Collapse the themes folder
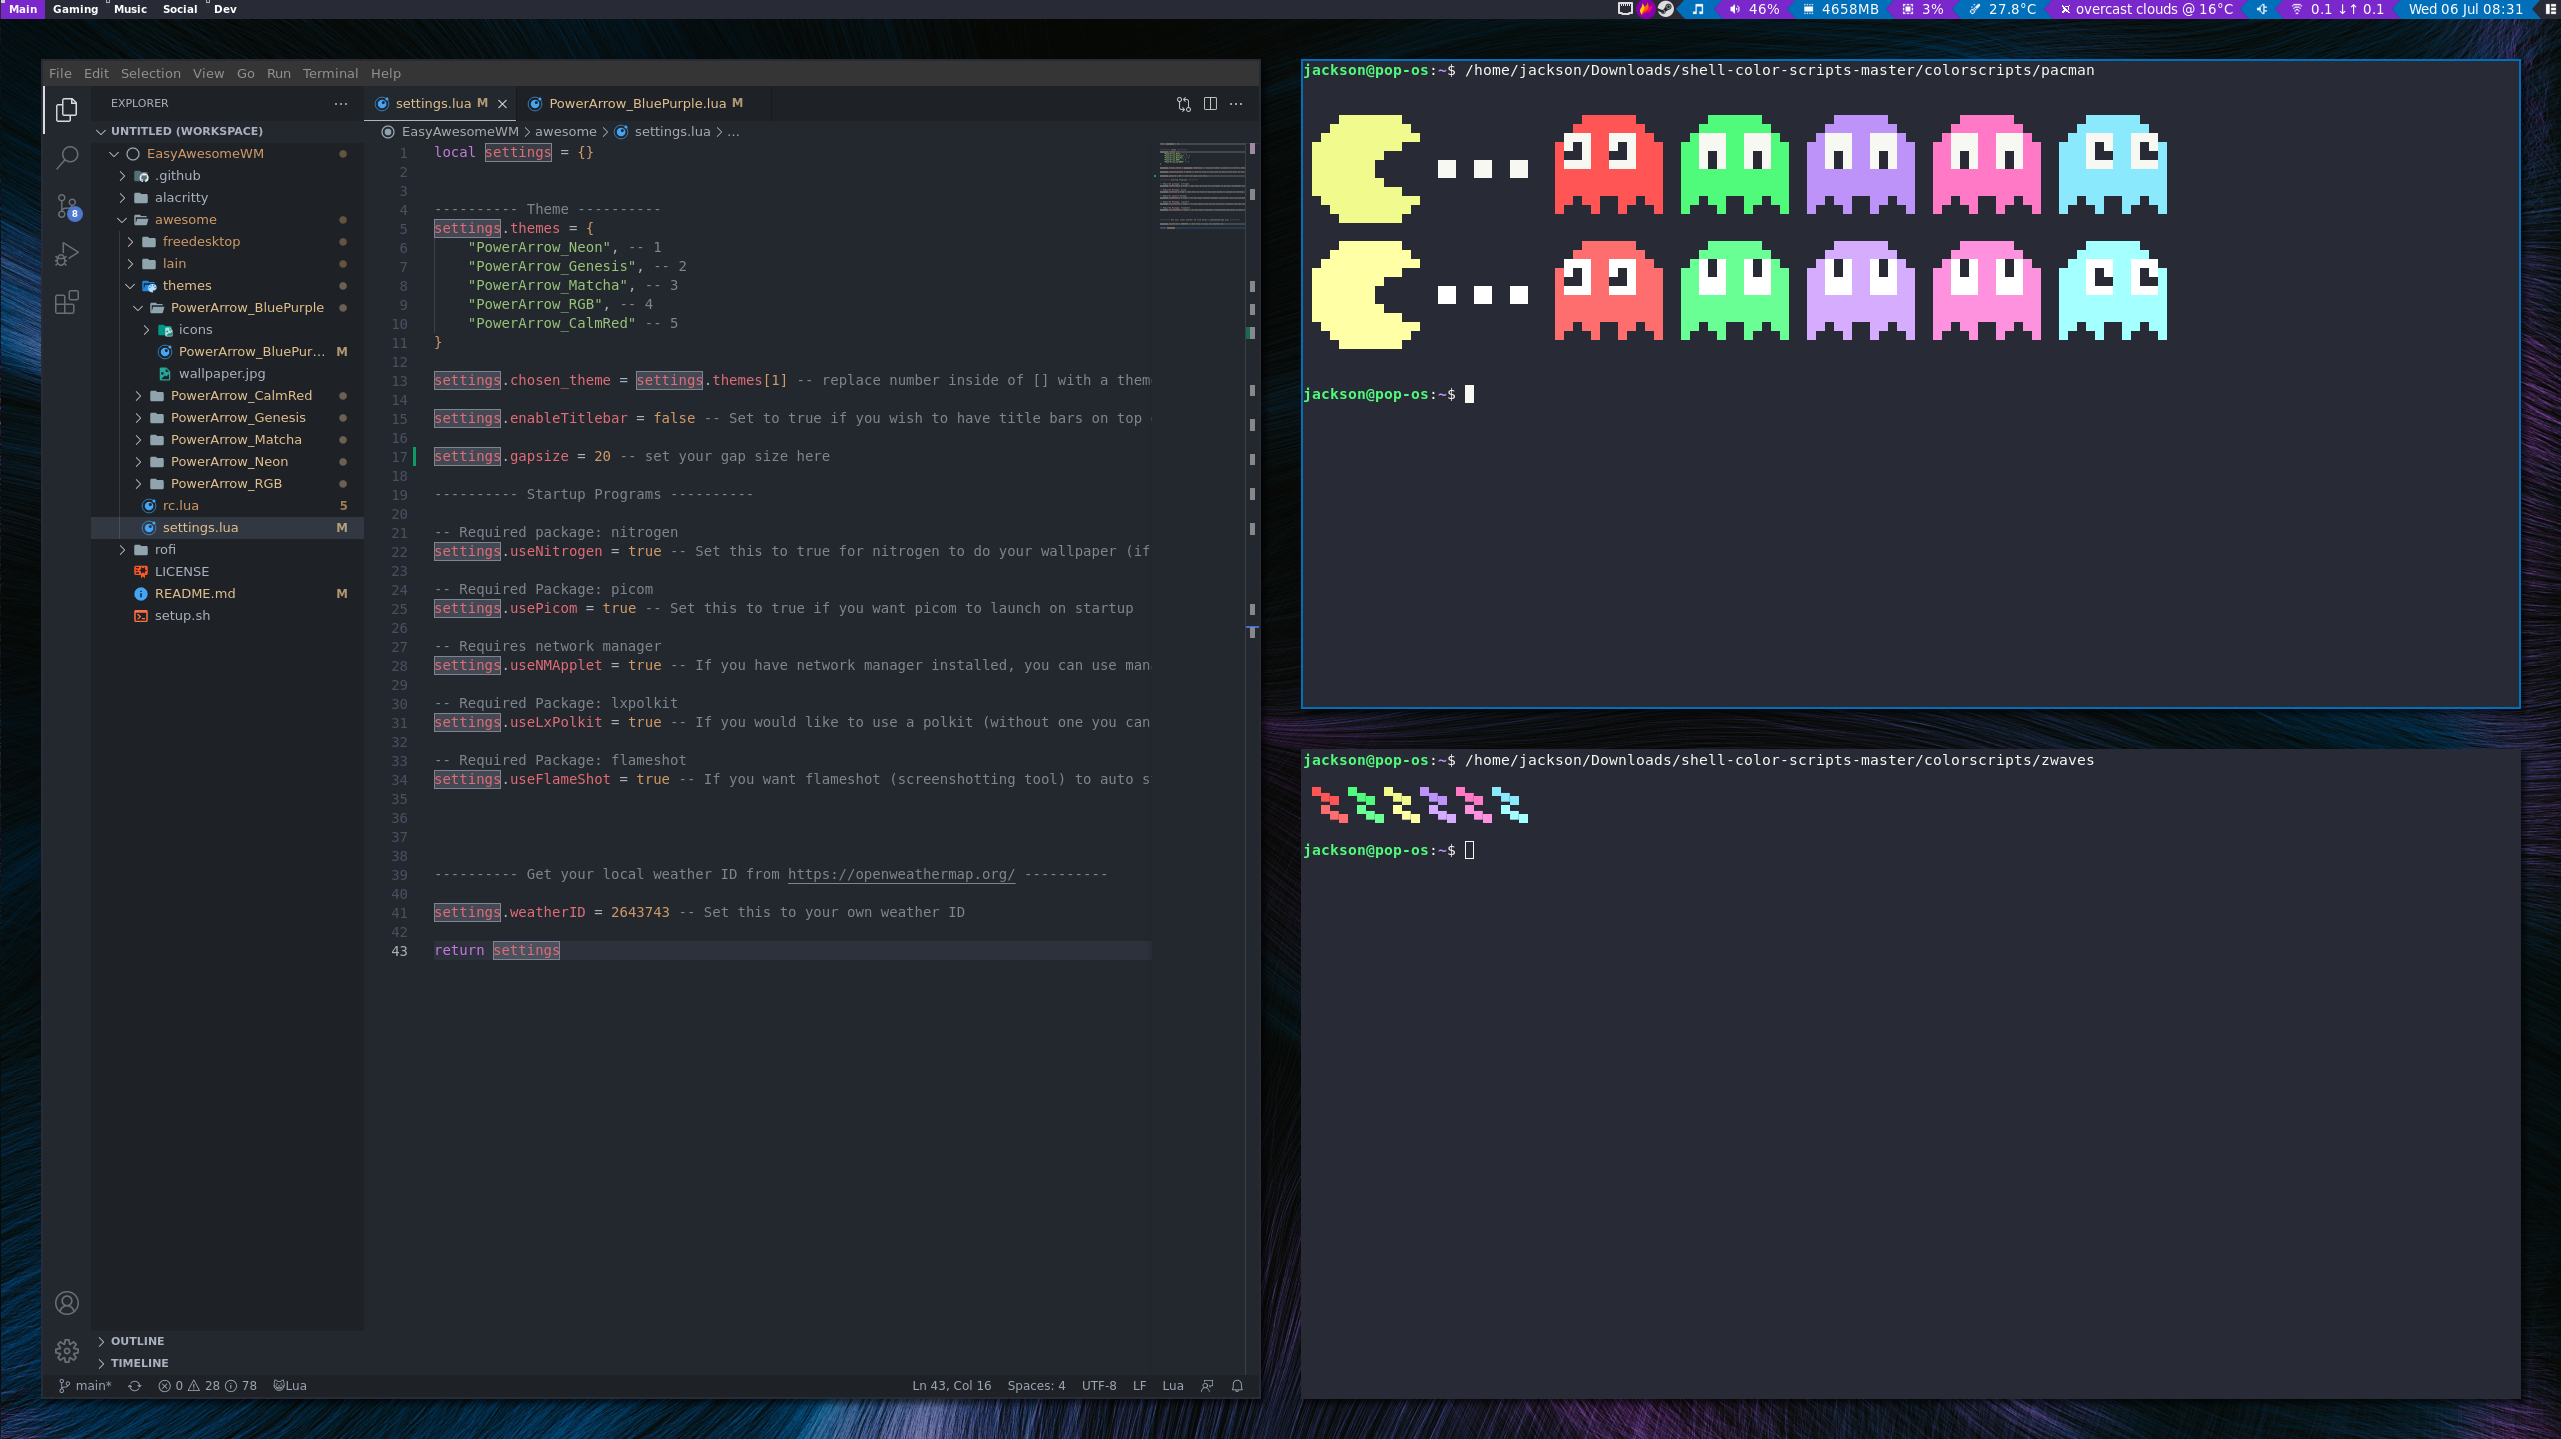Screen dimensions: 2561x1439 click(186, 286)
